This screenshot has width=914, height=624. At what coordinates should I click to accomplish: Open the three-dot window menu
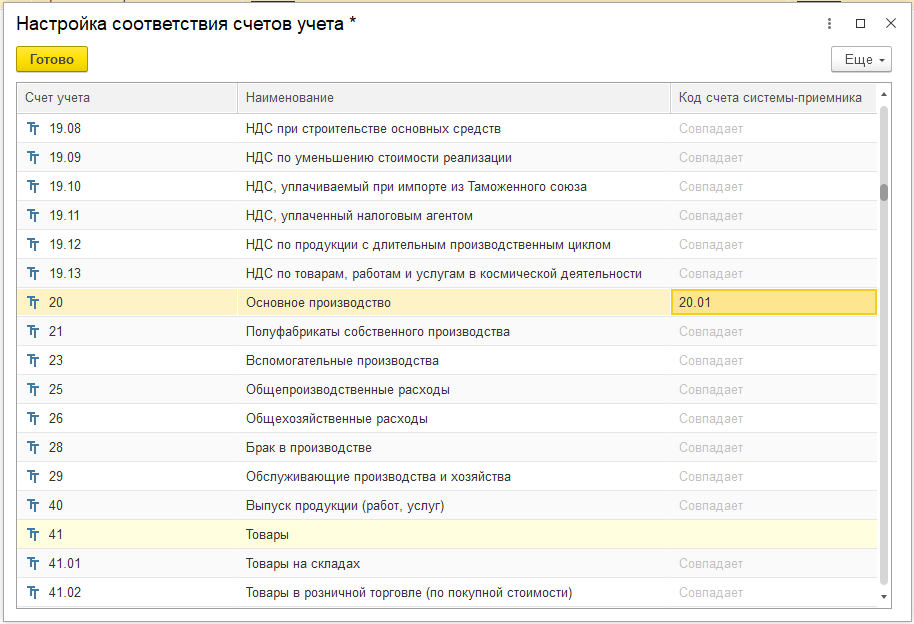tap(829, 23)
